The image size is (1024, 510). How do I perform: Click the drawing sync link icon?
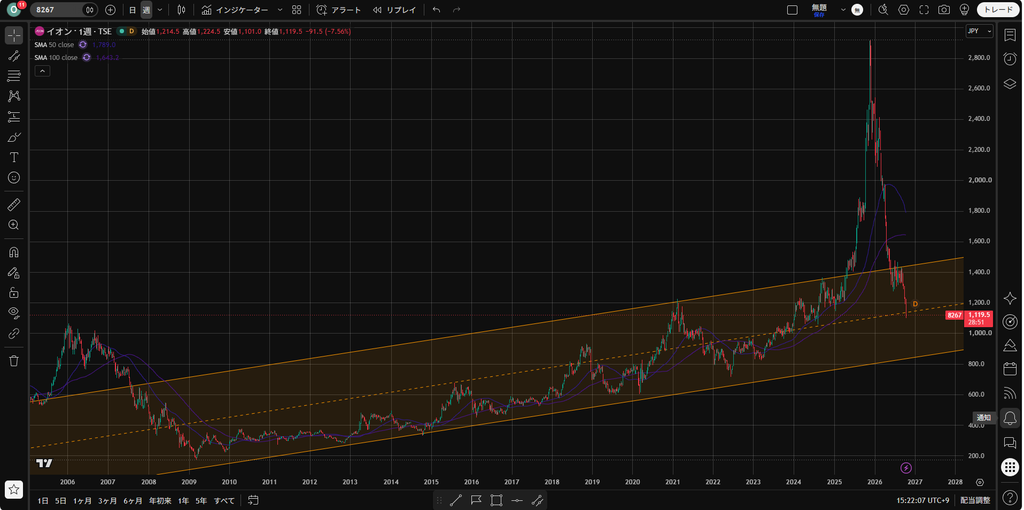(14, 333)
